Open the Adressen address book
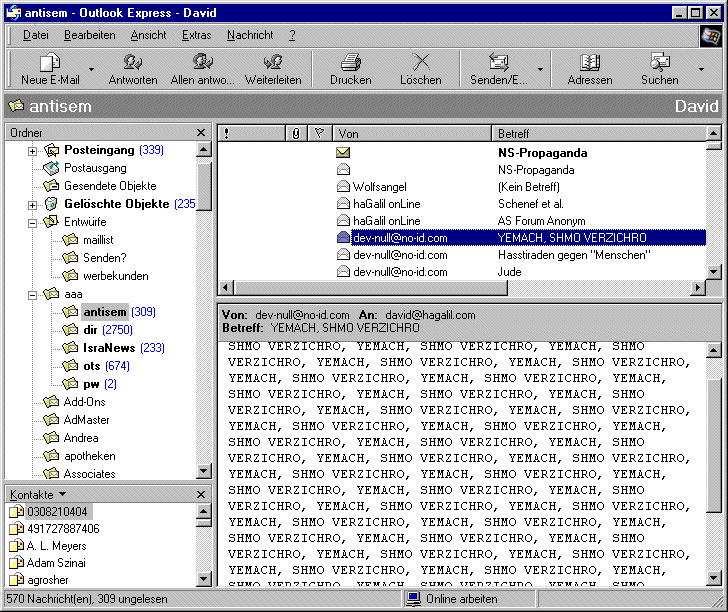This screenshot has width=728, height=612. click(589, 63)
